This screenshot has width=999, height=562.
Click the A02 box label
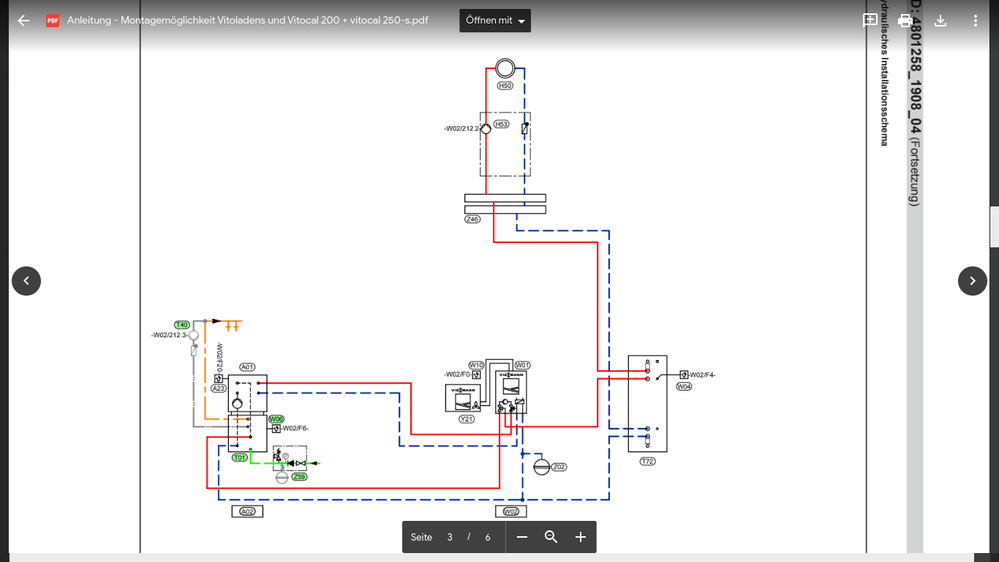(x=247, y=512)
